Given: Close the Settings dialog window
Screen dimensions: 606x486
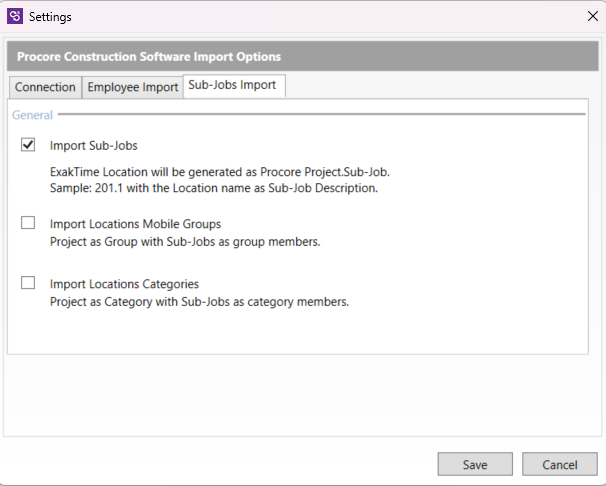Looking at the screenshot, I should pos(592,16).
